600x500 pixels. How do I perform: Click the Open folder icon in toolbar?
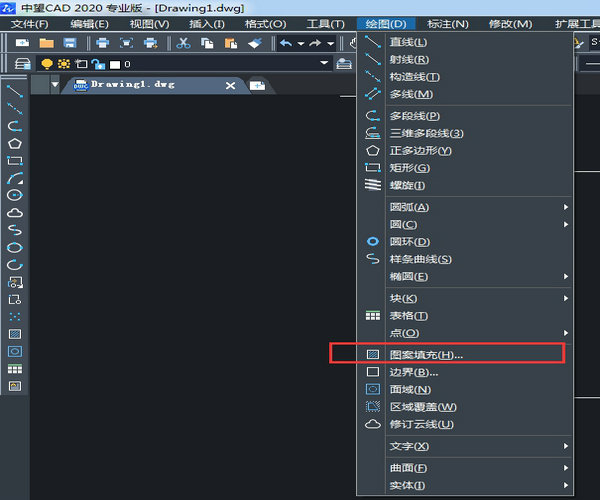click(46, 43)
